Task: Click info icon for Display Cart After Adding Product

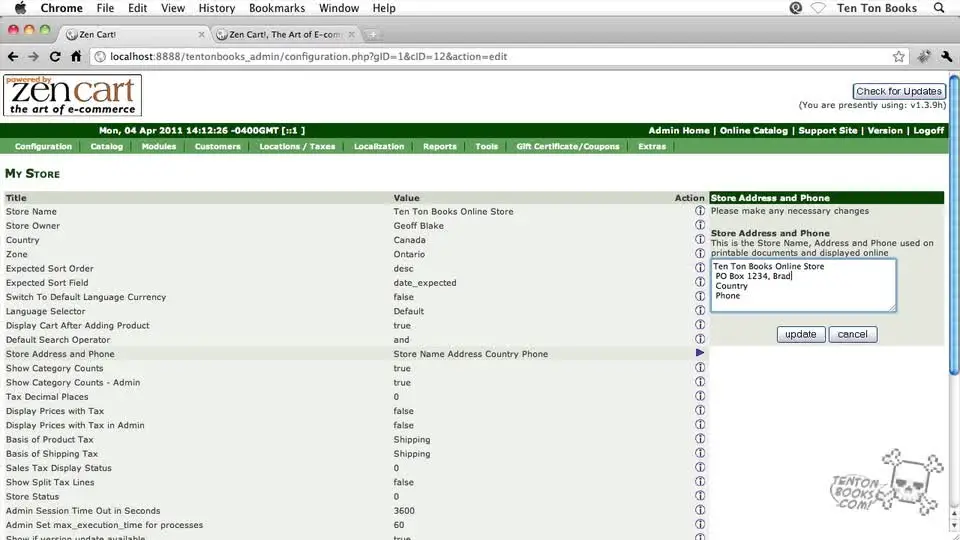Action: [700, 324]
